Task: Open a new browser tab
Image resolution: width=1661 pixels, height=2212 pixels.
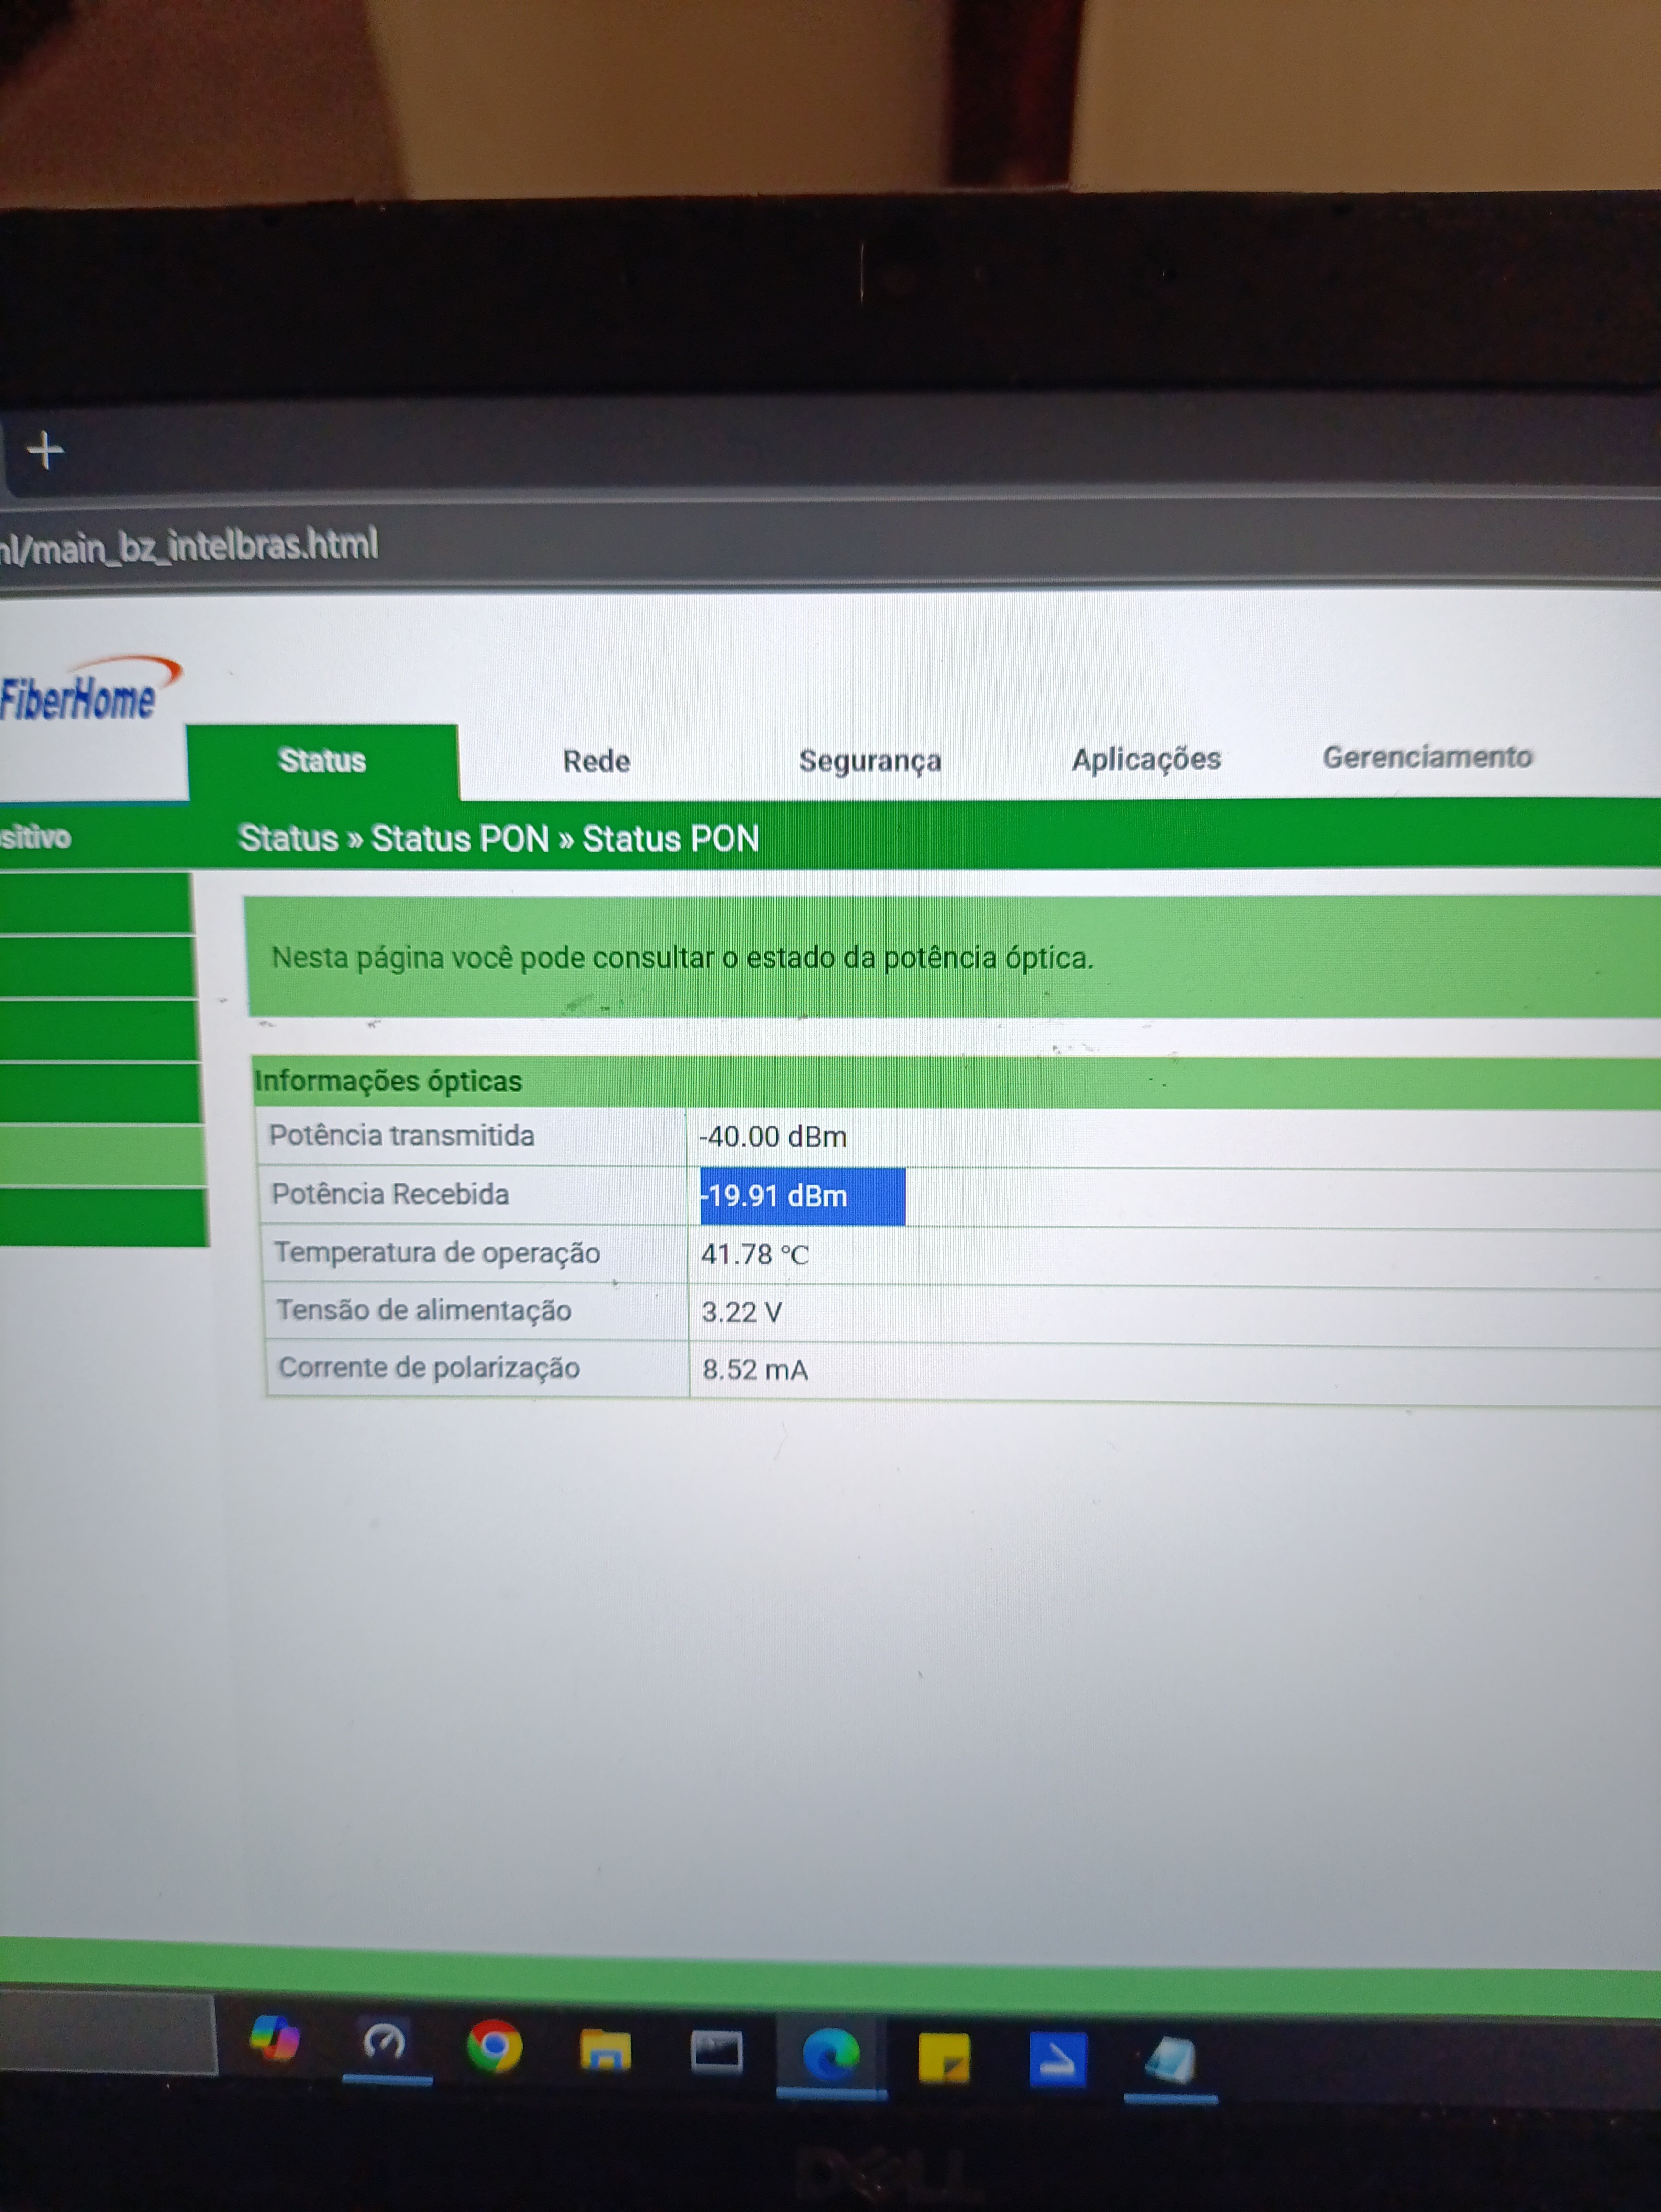Action: 45,450
